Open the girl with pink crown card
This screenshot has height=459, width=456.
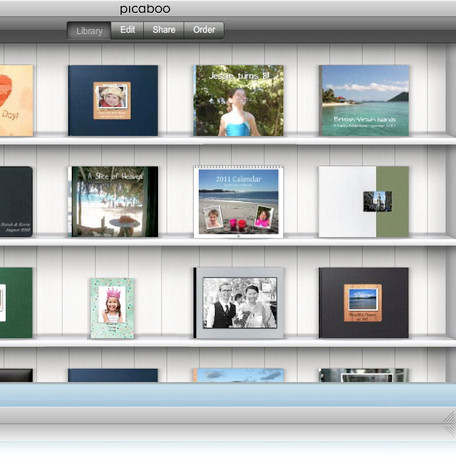pos(112,308)
